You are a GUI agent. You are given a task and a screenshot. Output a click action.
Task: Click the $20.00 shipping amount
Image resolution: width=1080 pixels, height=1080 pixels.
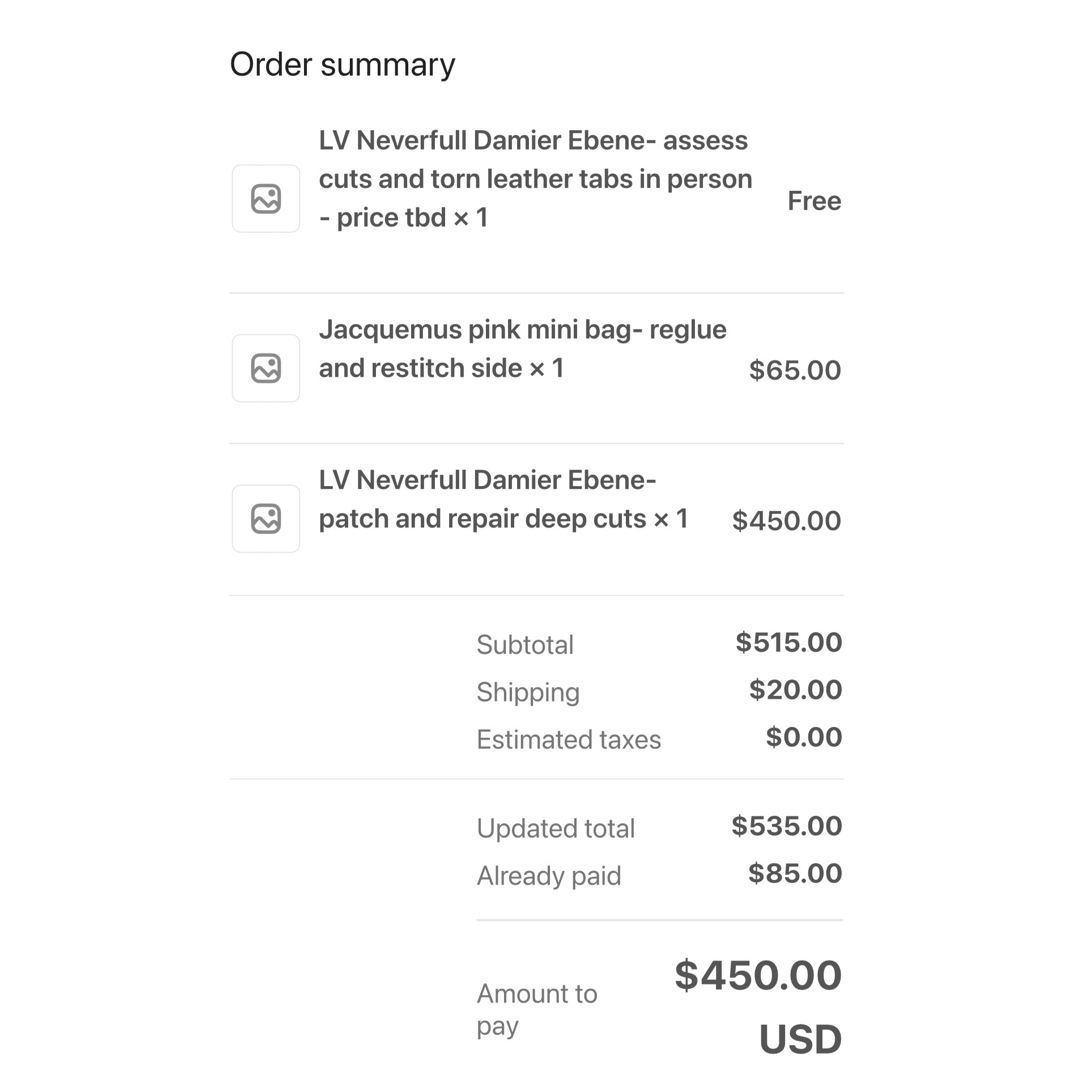pyautogui.click(x=795, y=690)
